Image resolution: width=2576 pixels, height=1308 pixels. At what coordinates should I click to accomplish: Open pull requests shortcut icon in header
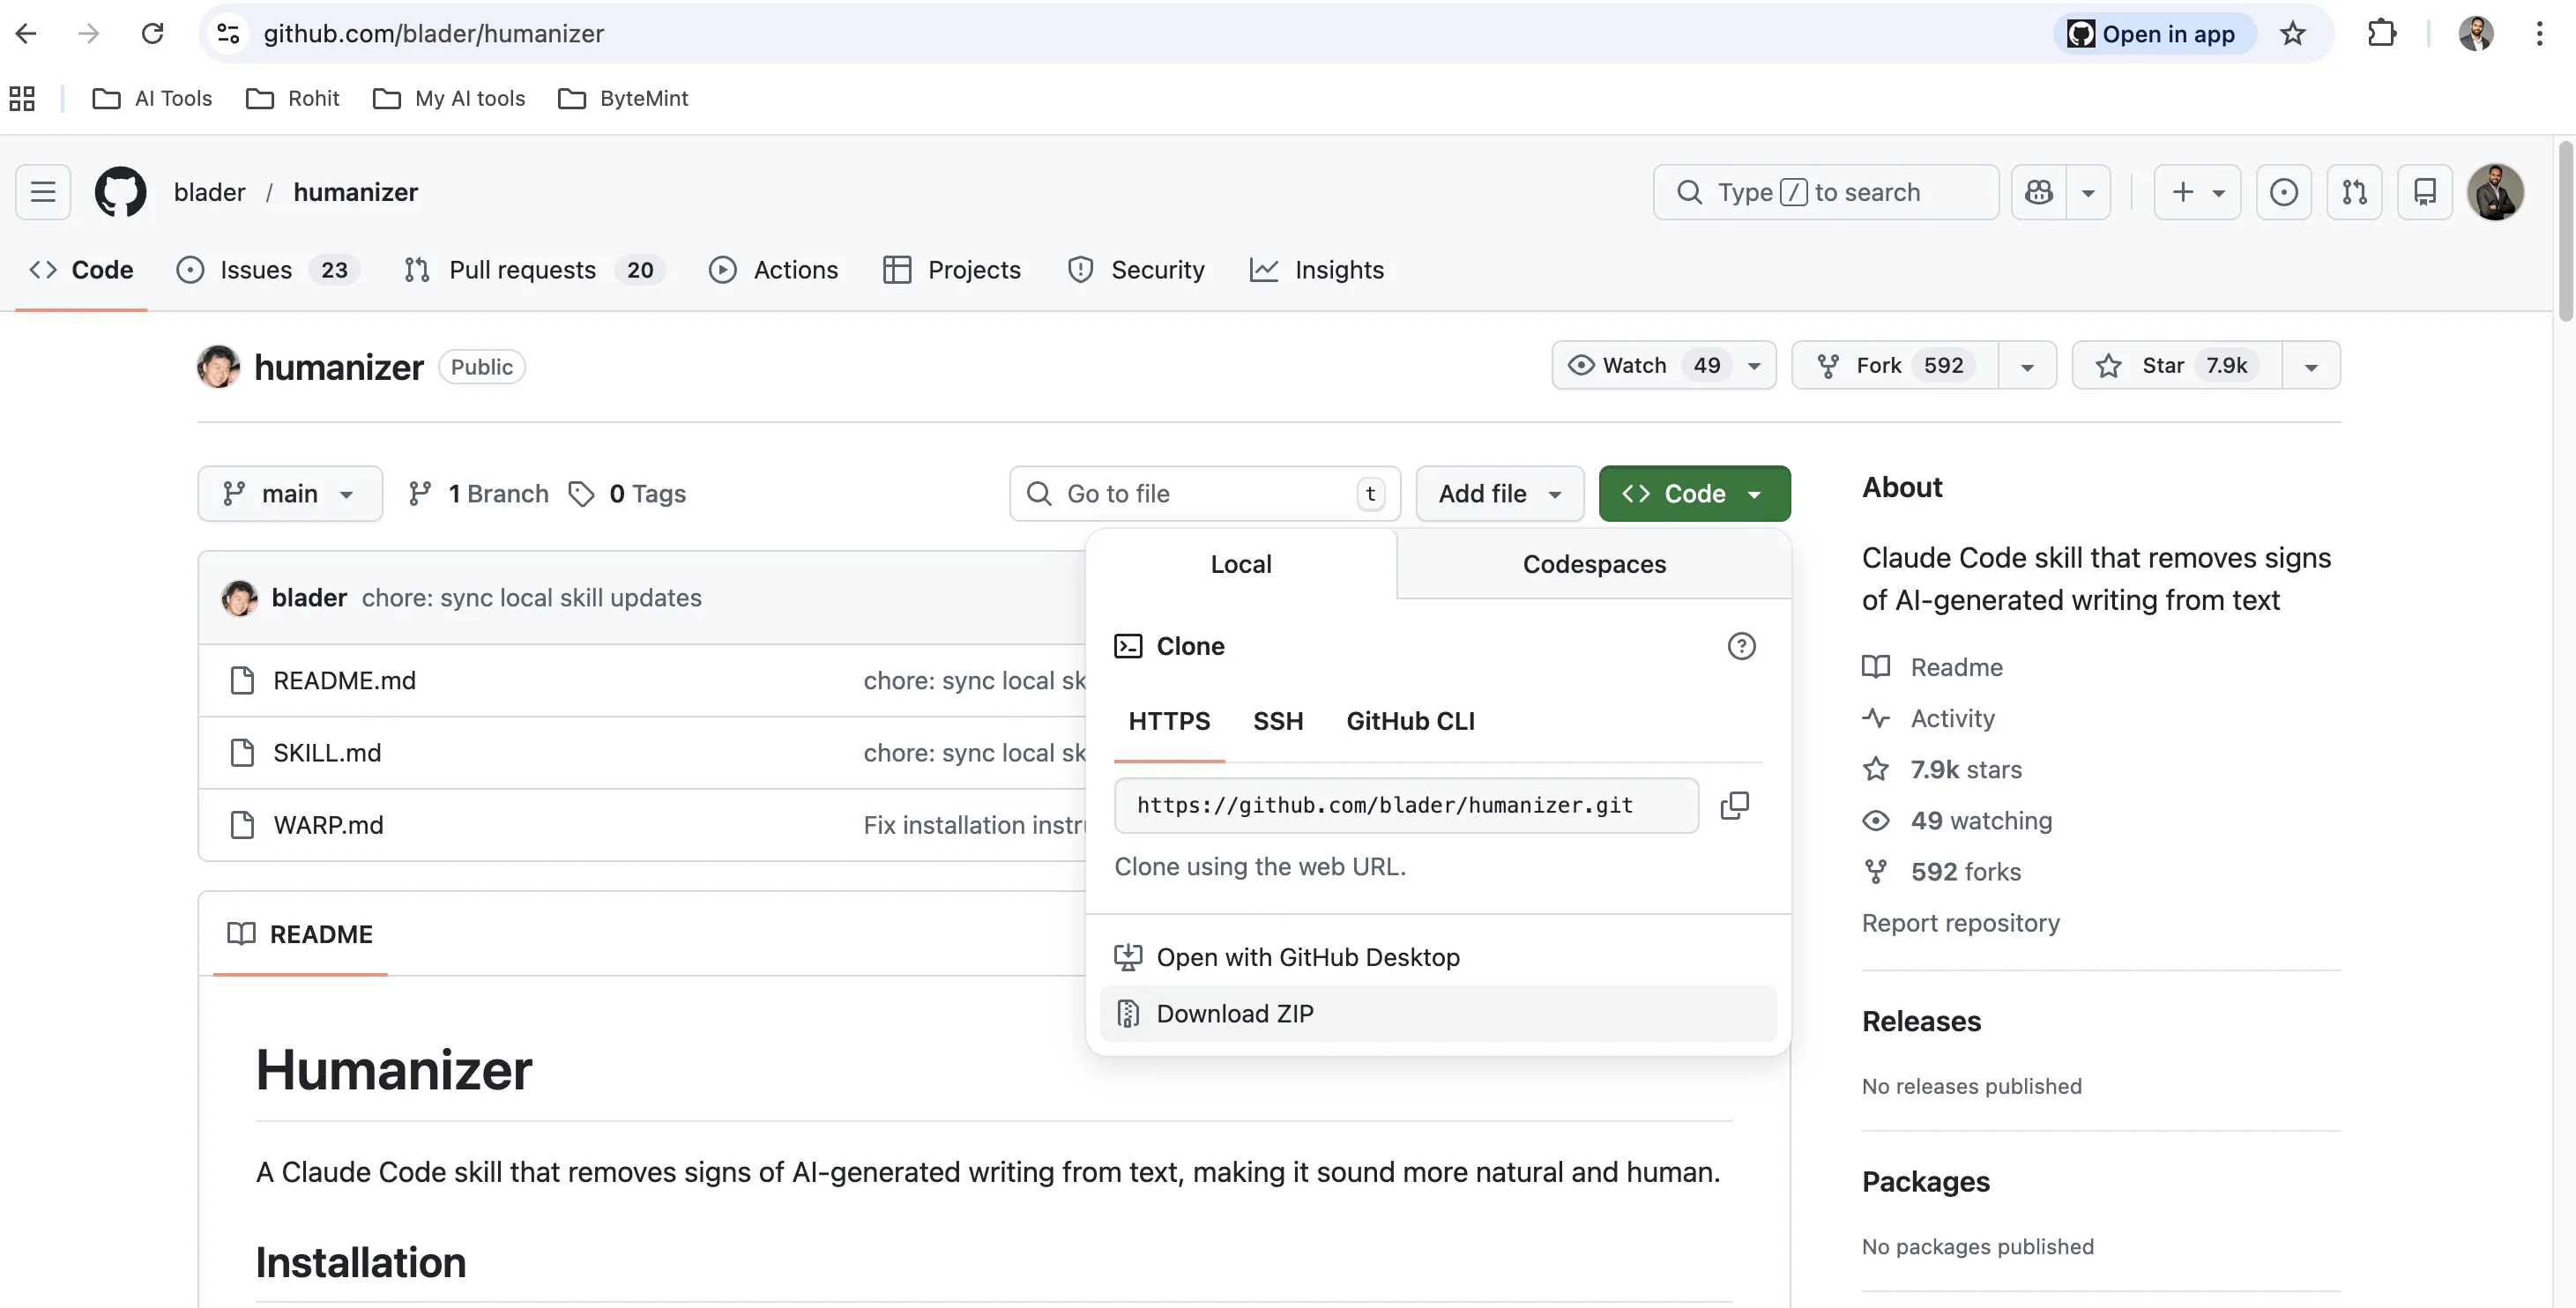coord(2354,192)
